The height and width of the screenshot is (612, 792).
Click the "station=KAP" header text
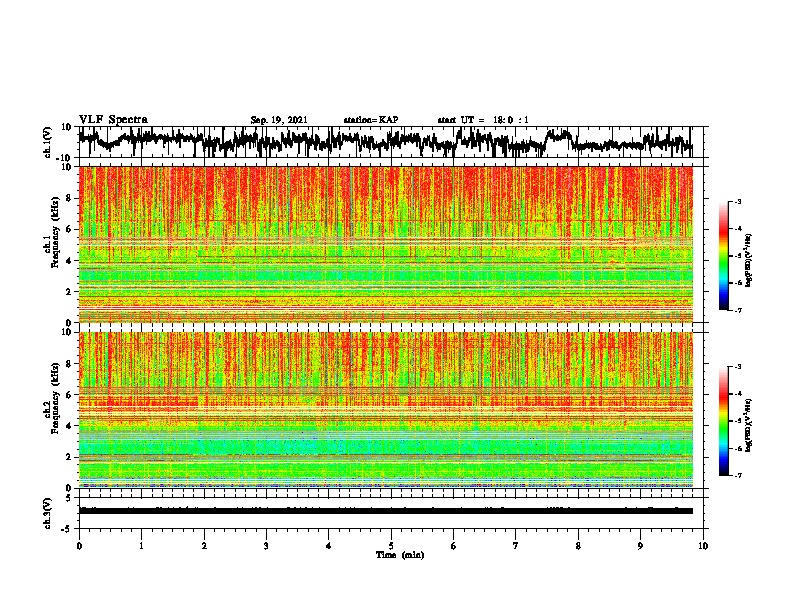(x=371, y=120)
